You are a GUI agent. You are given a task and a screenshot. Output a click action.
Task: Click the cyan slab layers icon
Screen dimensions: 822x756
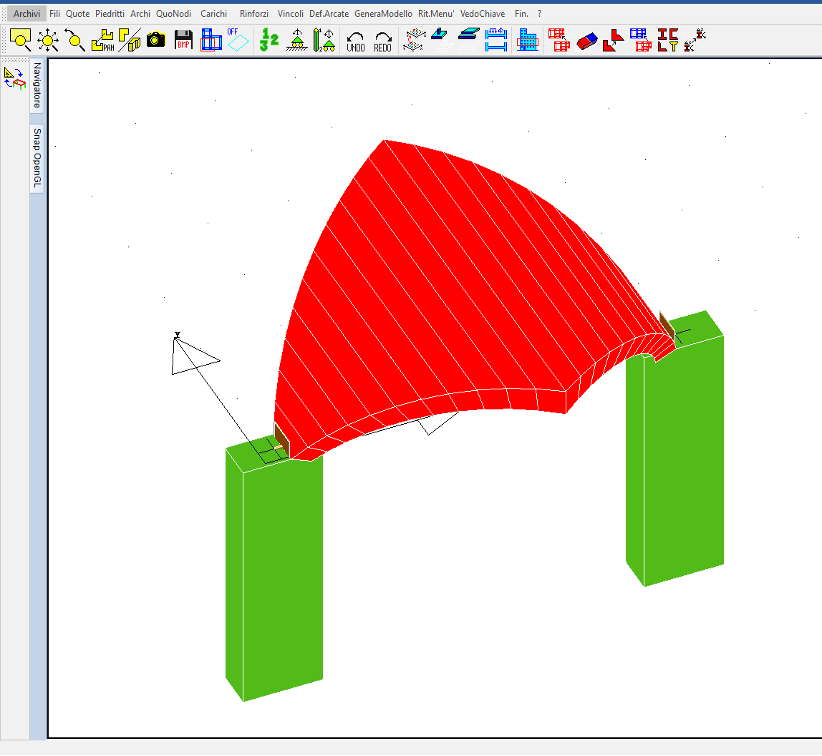(x=468, y=40)
